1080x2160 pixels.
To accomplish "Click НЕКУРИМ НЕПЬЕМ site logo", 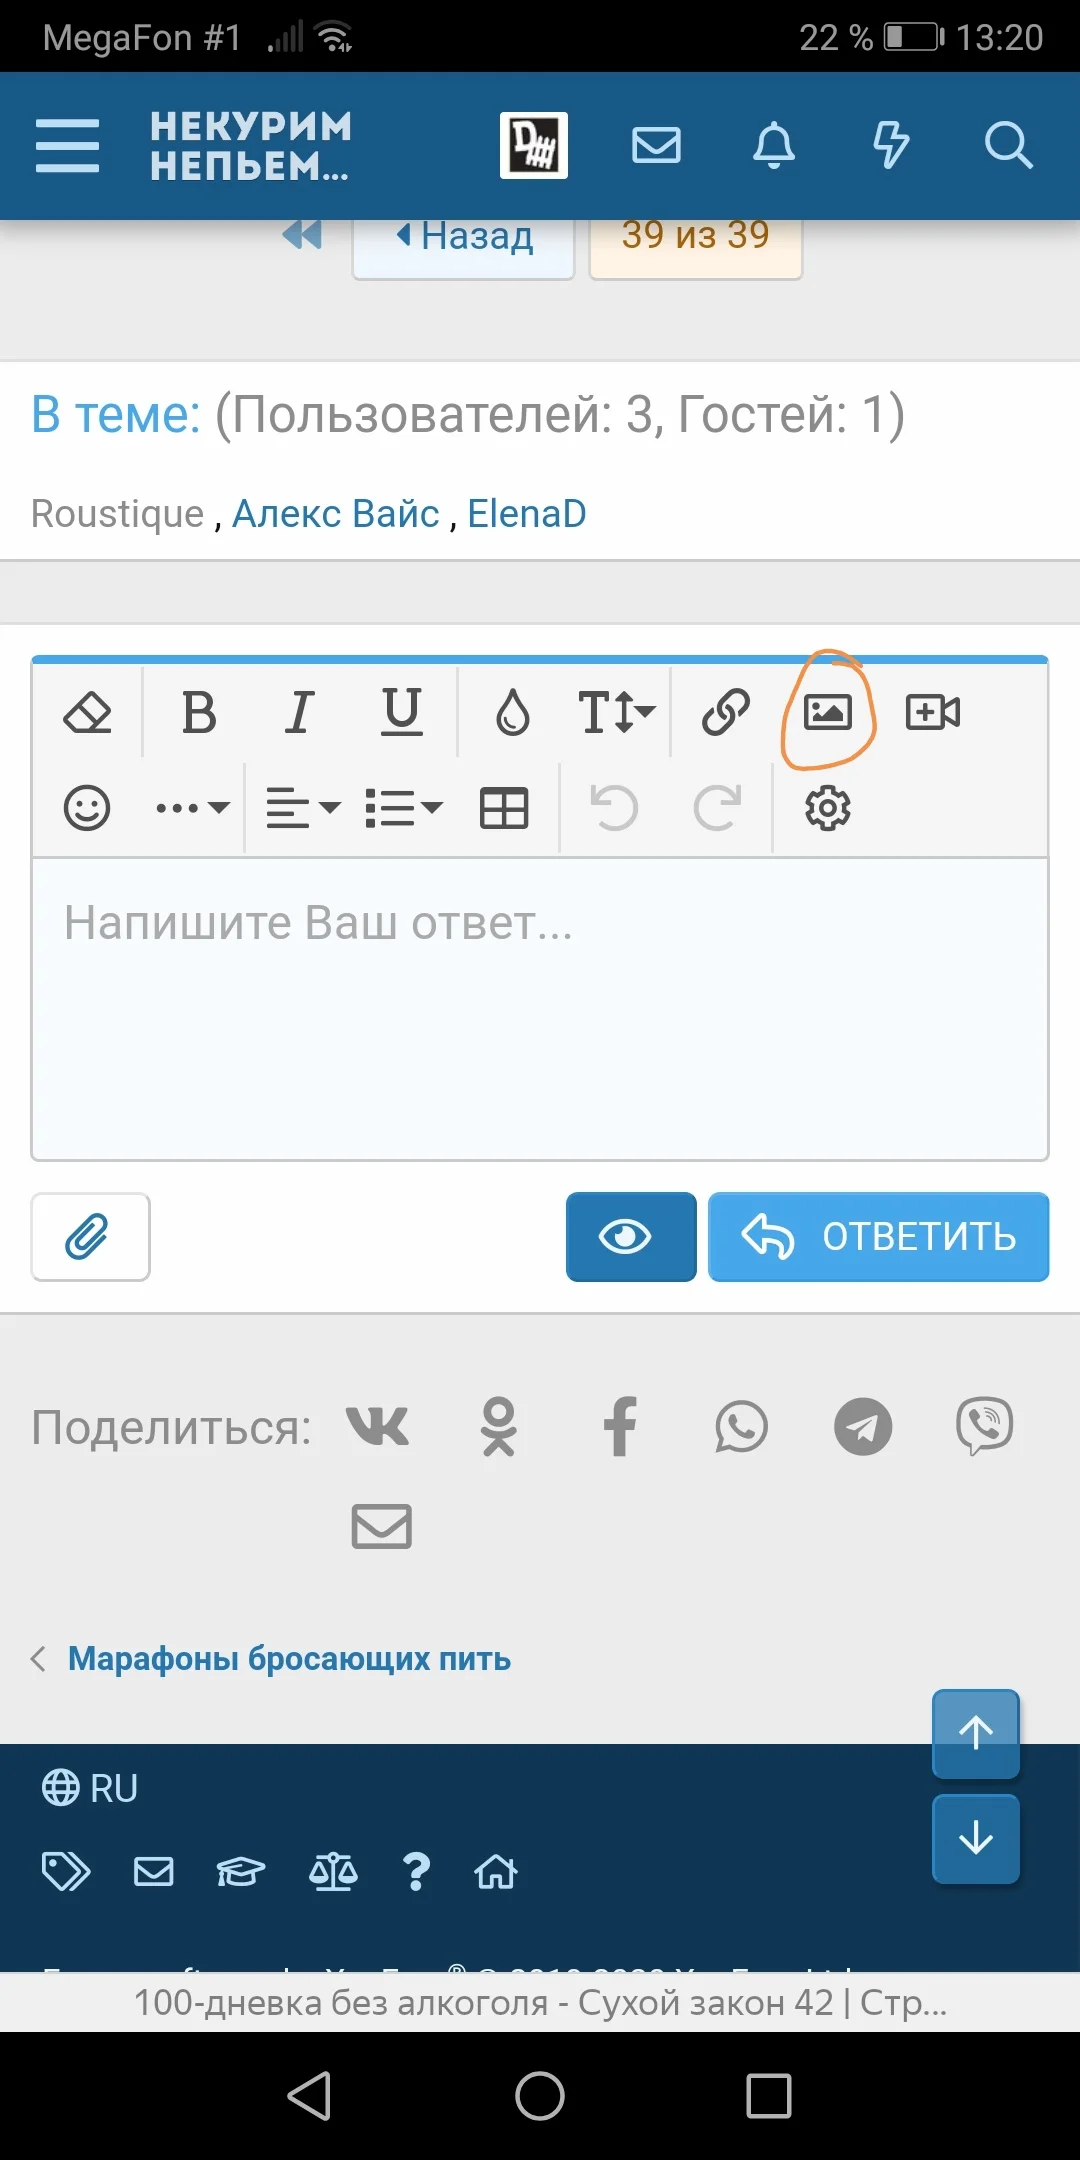I will coord(251,146).
